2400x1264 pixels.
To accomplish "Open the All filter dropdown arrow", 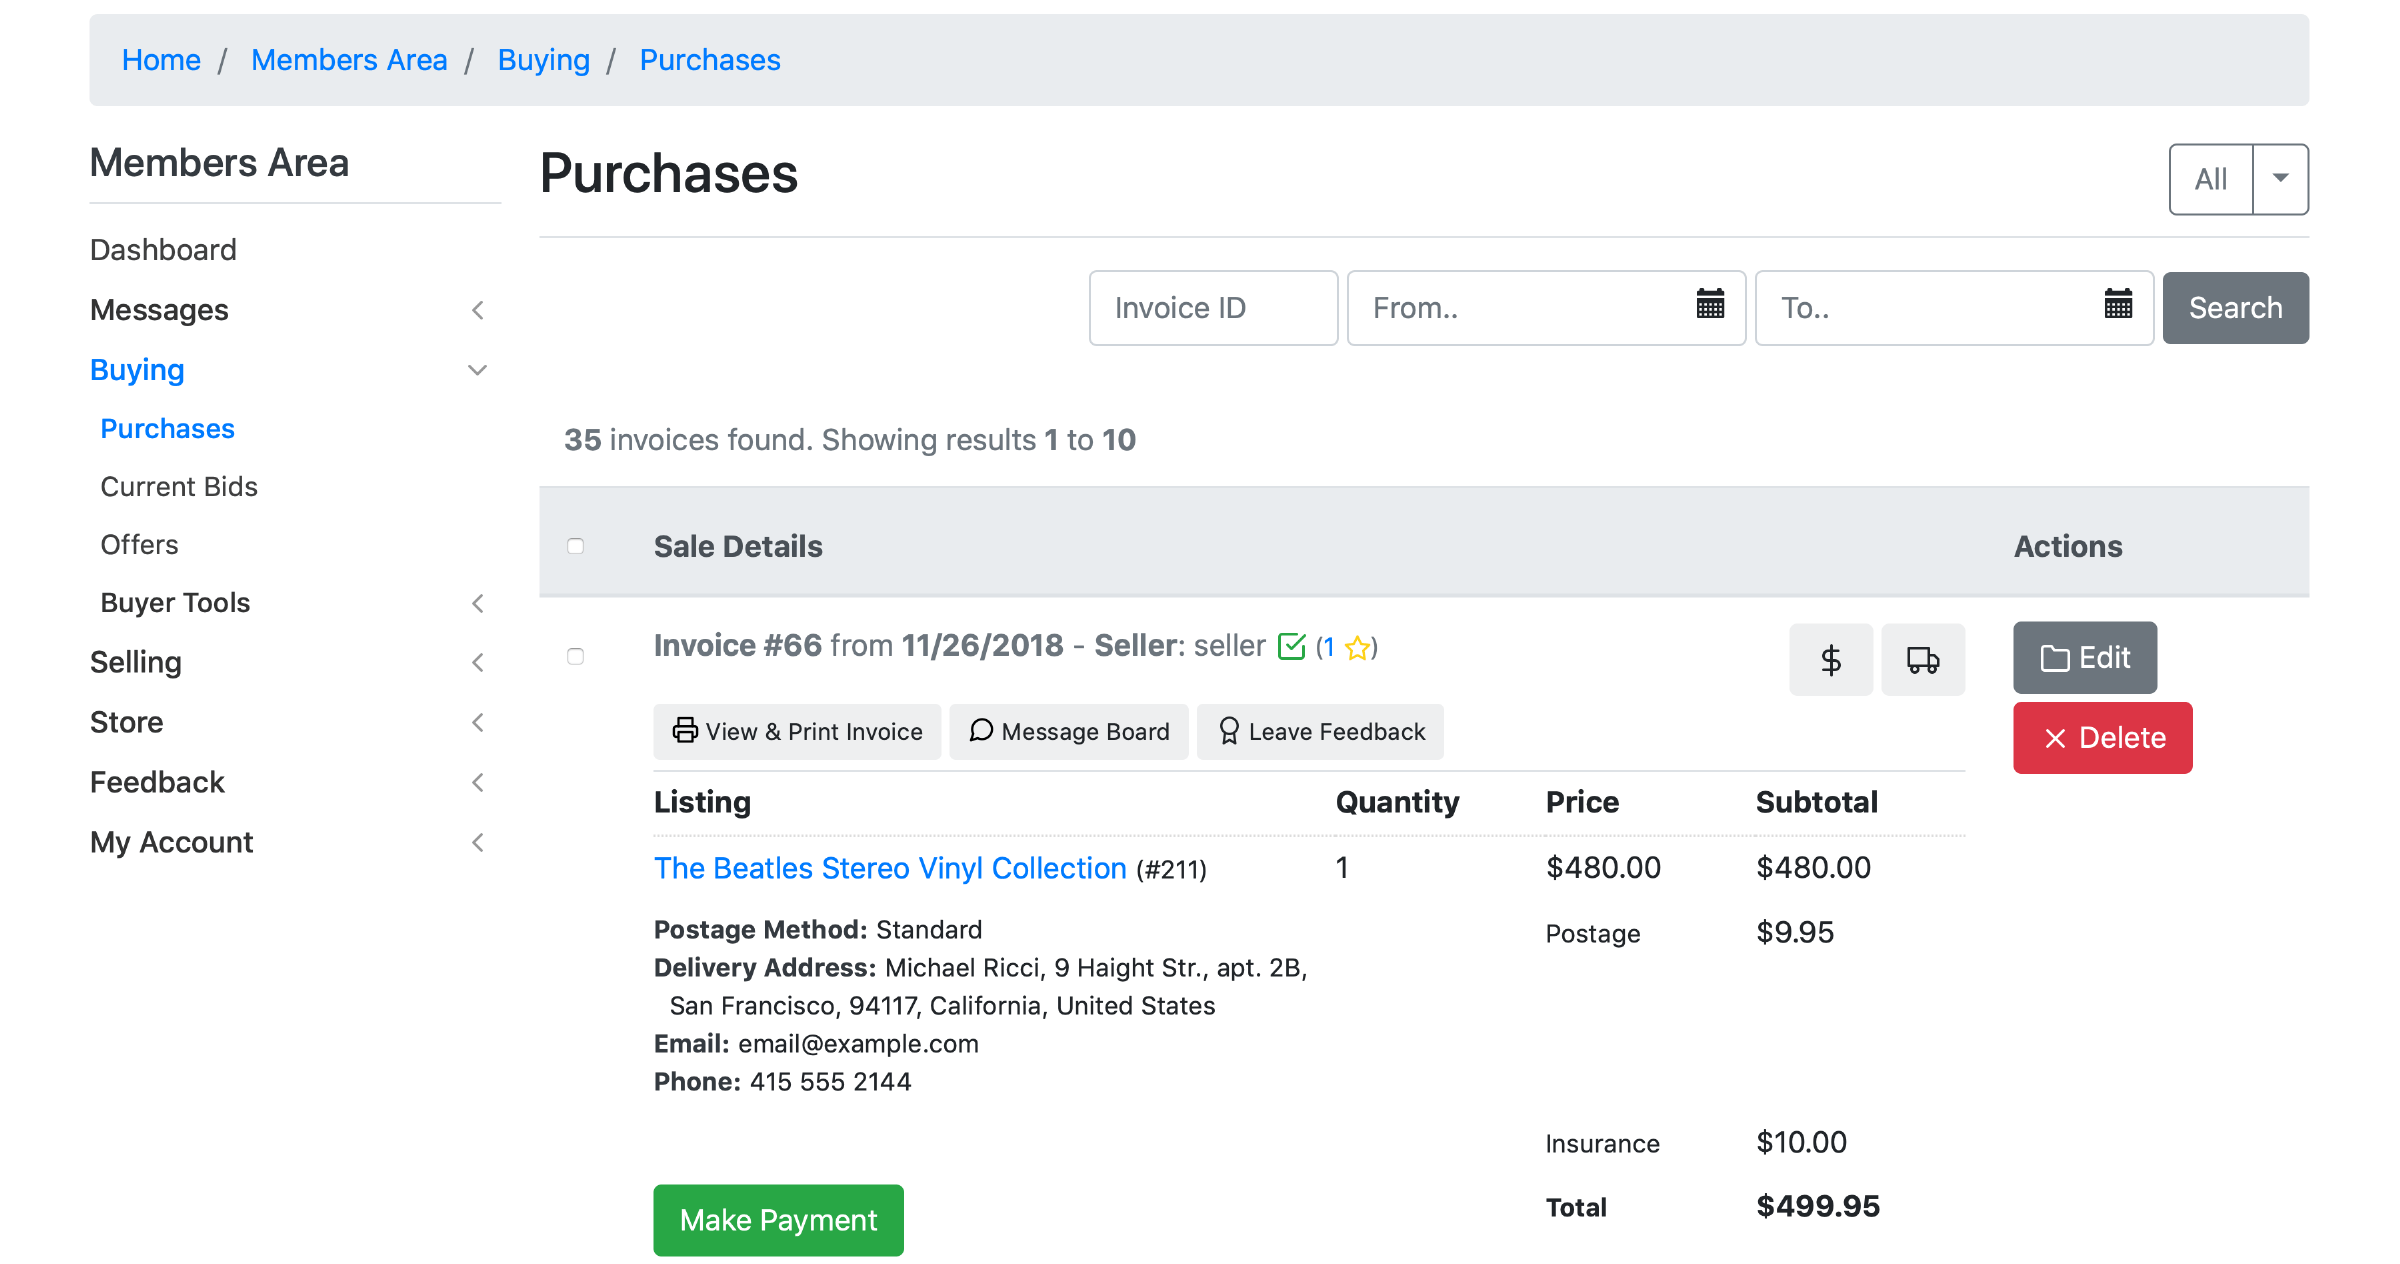I will 2280,179.
